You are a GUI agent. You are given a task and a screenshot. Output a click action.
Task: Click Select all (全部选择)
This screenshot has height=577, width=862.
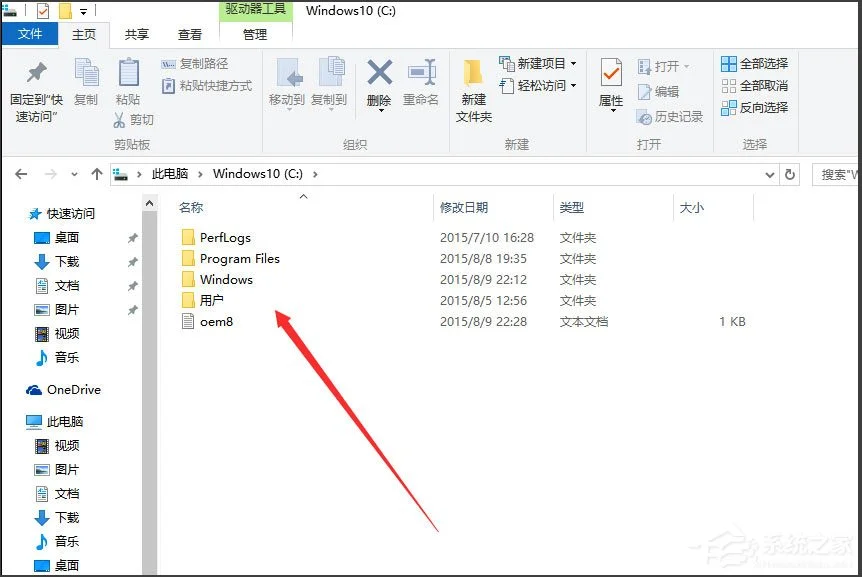754,64
